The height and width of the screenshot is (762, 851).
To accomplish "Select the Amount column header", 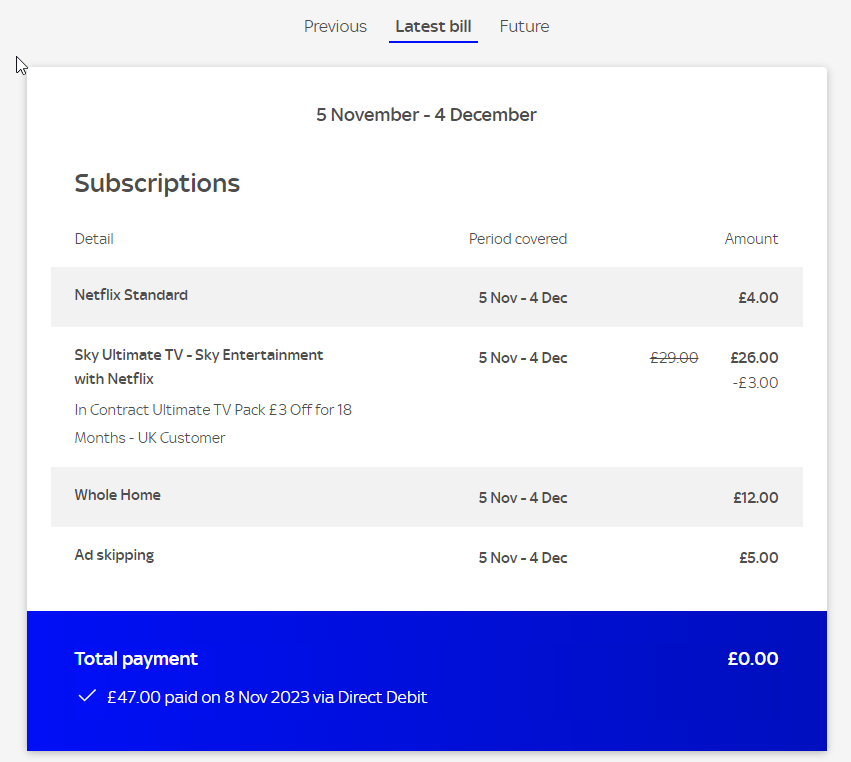I will point(751,239).
